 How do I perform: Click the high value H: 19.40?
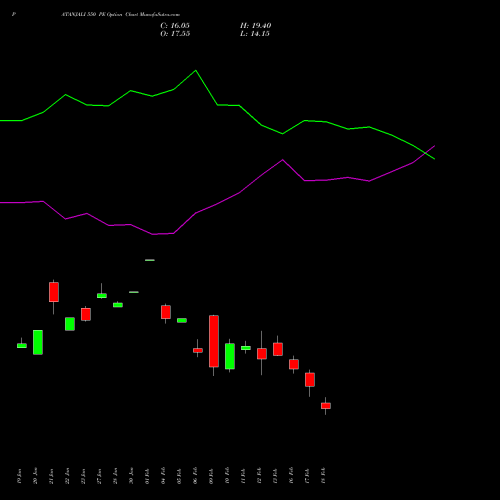click(255, 26)
